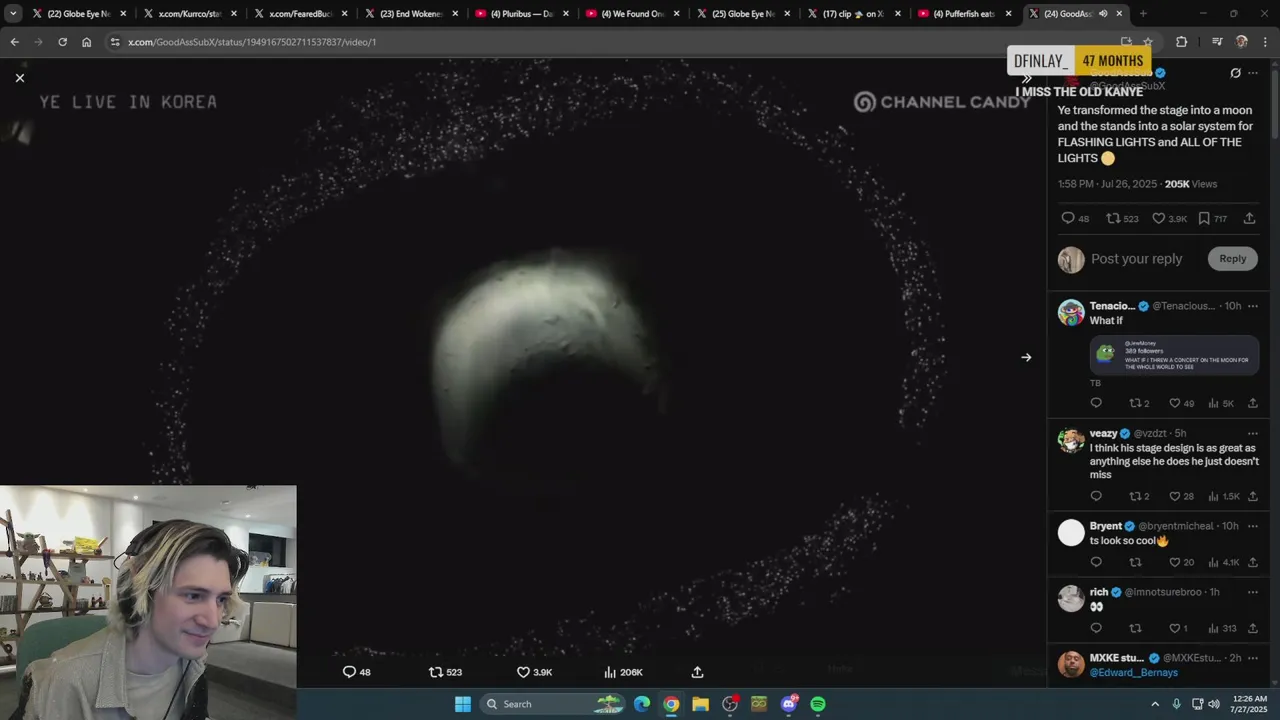View analytics 5K on Tenacious reply
Viewport: 1280px width, 720px height.
(x=1221, y=403)
